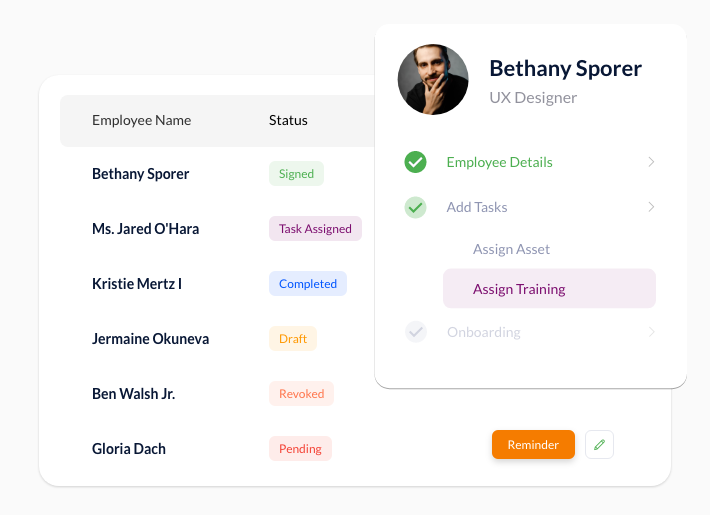This screenshot has width=710, height=515.
Task: Select the Assign Asset menu item
Action: (x=511, y=249)
